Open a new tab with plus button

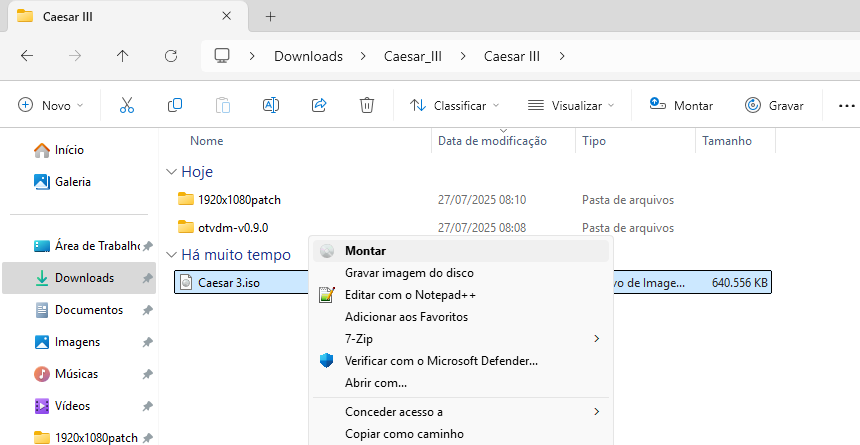[270, 16]
